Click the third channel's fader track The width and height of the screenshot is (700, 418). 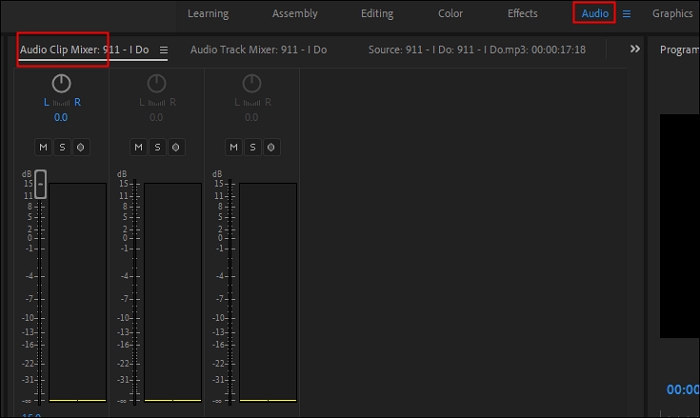click(230, 293)
